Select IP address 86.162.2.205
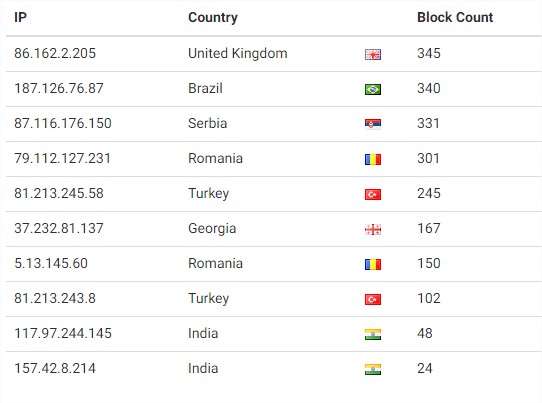This screenshot has height=403, width=542. click(55, 53)
